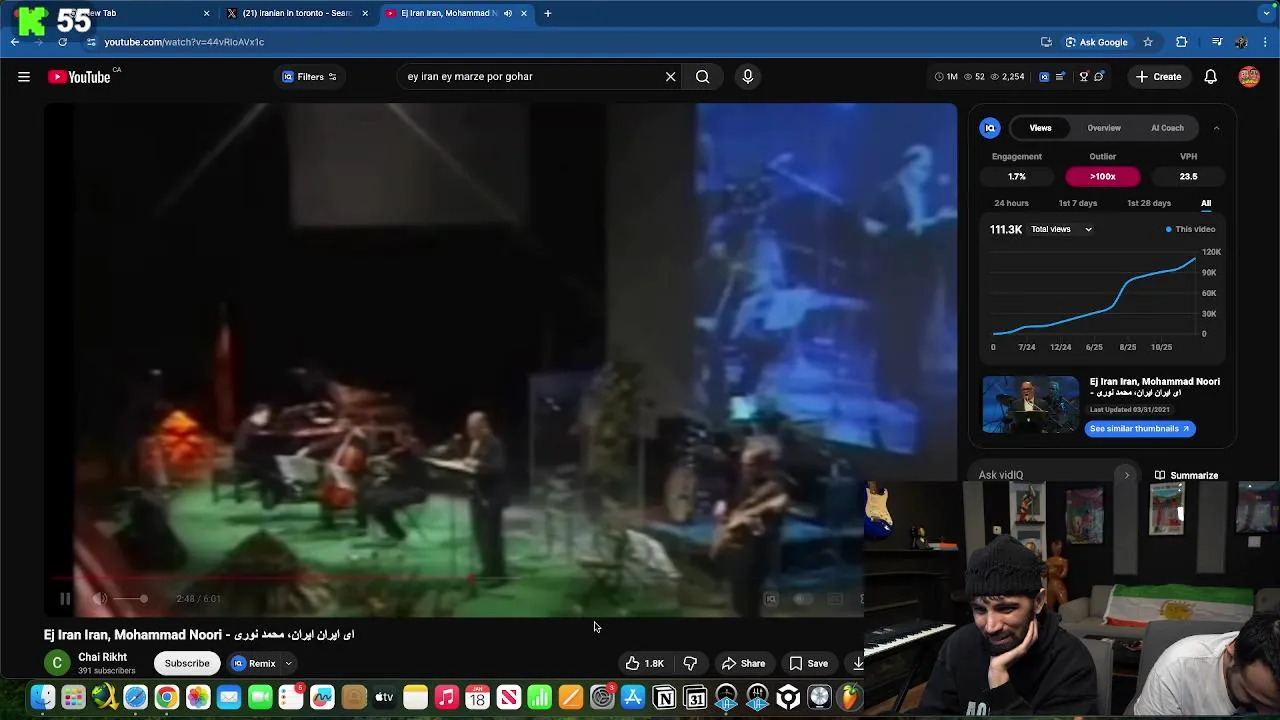Open Notion from the Dock
Screen dimensions: 1280x720
click(x=664, y=697)
